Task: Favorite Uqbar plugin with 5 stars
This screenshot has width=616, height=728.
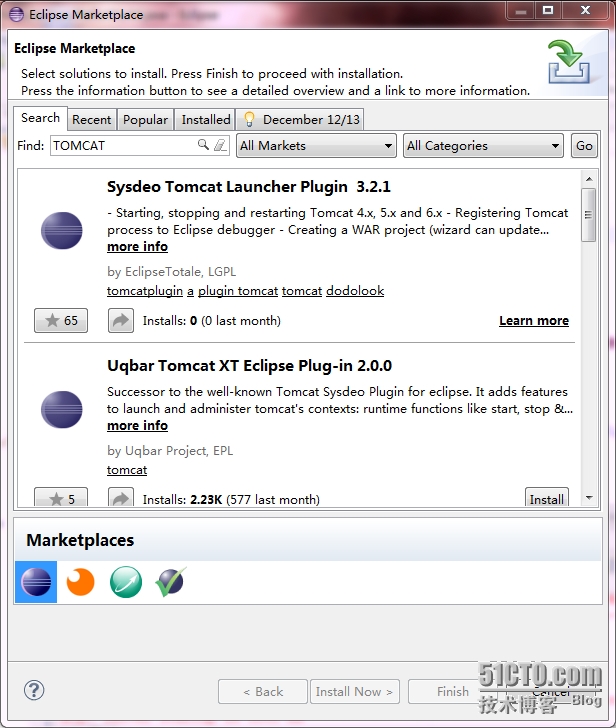Action: click(61, 498)
